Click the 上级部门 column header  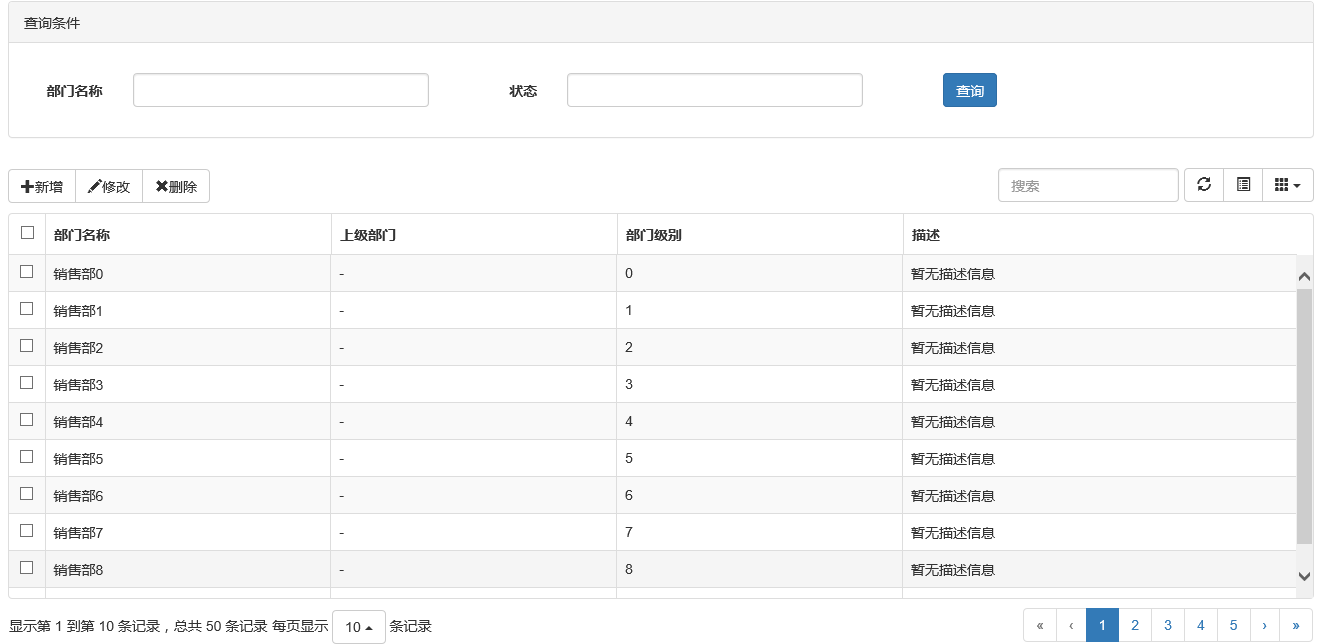474,235
